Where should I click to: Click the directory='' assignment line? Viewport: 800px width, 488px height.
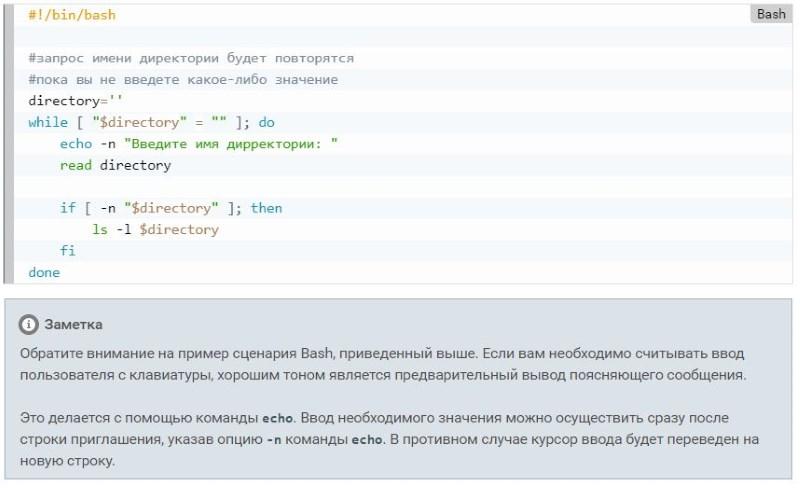click(x=76, y=101)
